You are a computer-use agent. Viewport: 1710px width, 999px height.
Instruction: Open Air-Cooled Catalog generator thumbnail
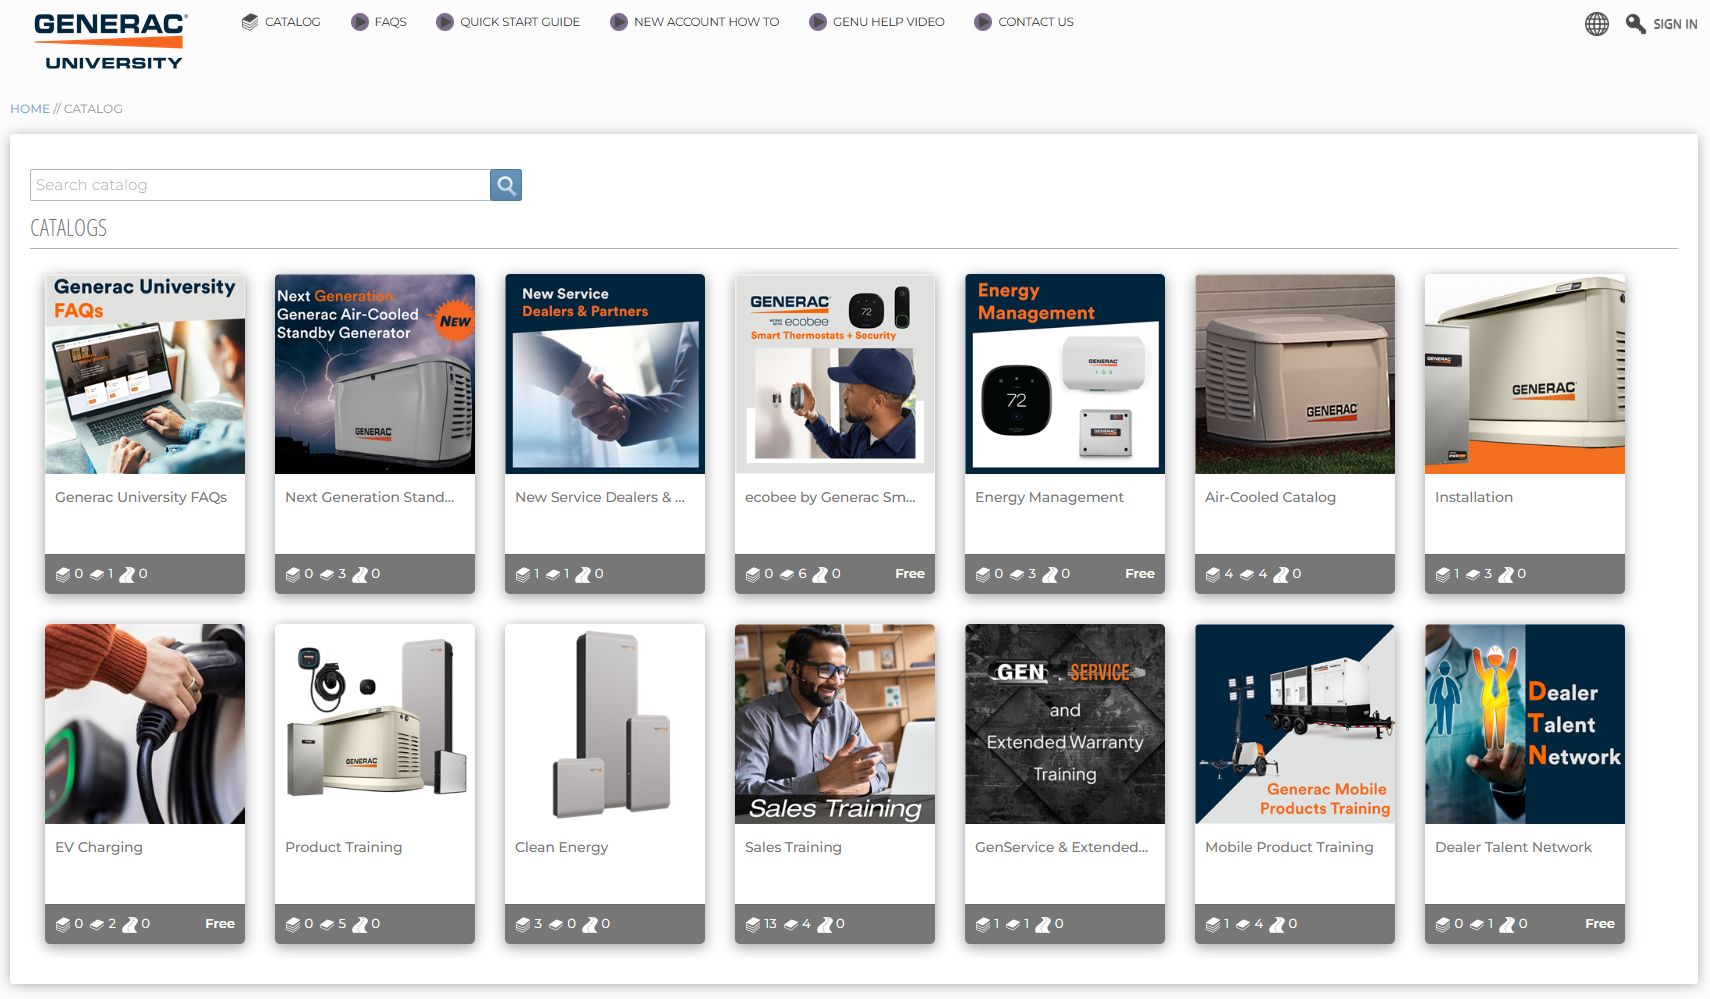[1295, 374]
